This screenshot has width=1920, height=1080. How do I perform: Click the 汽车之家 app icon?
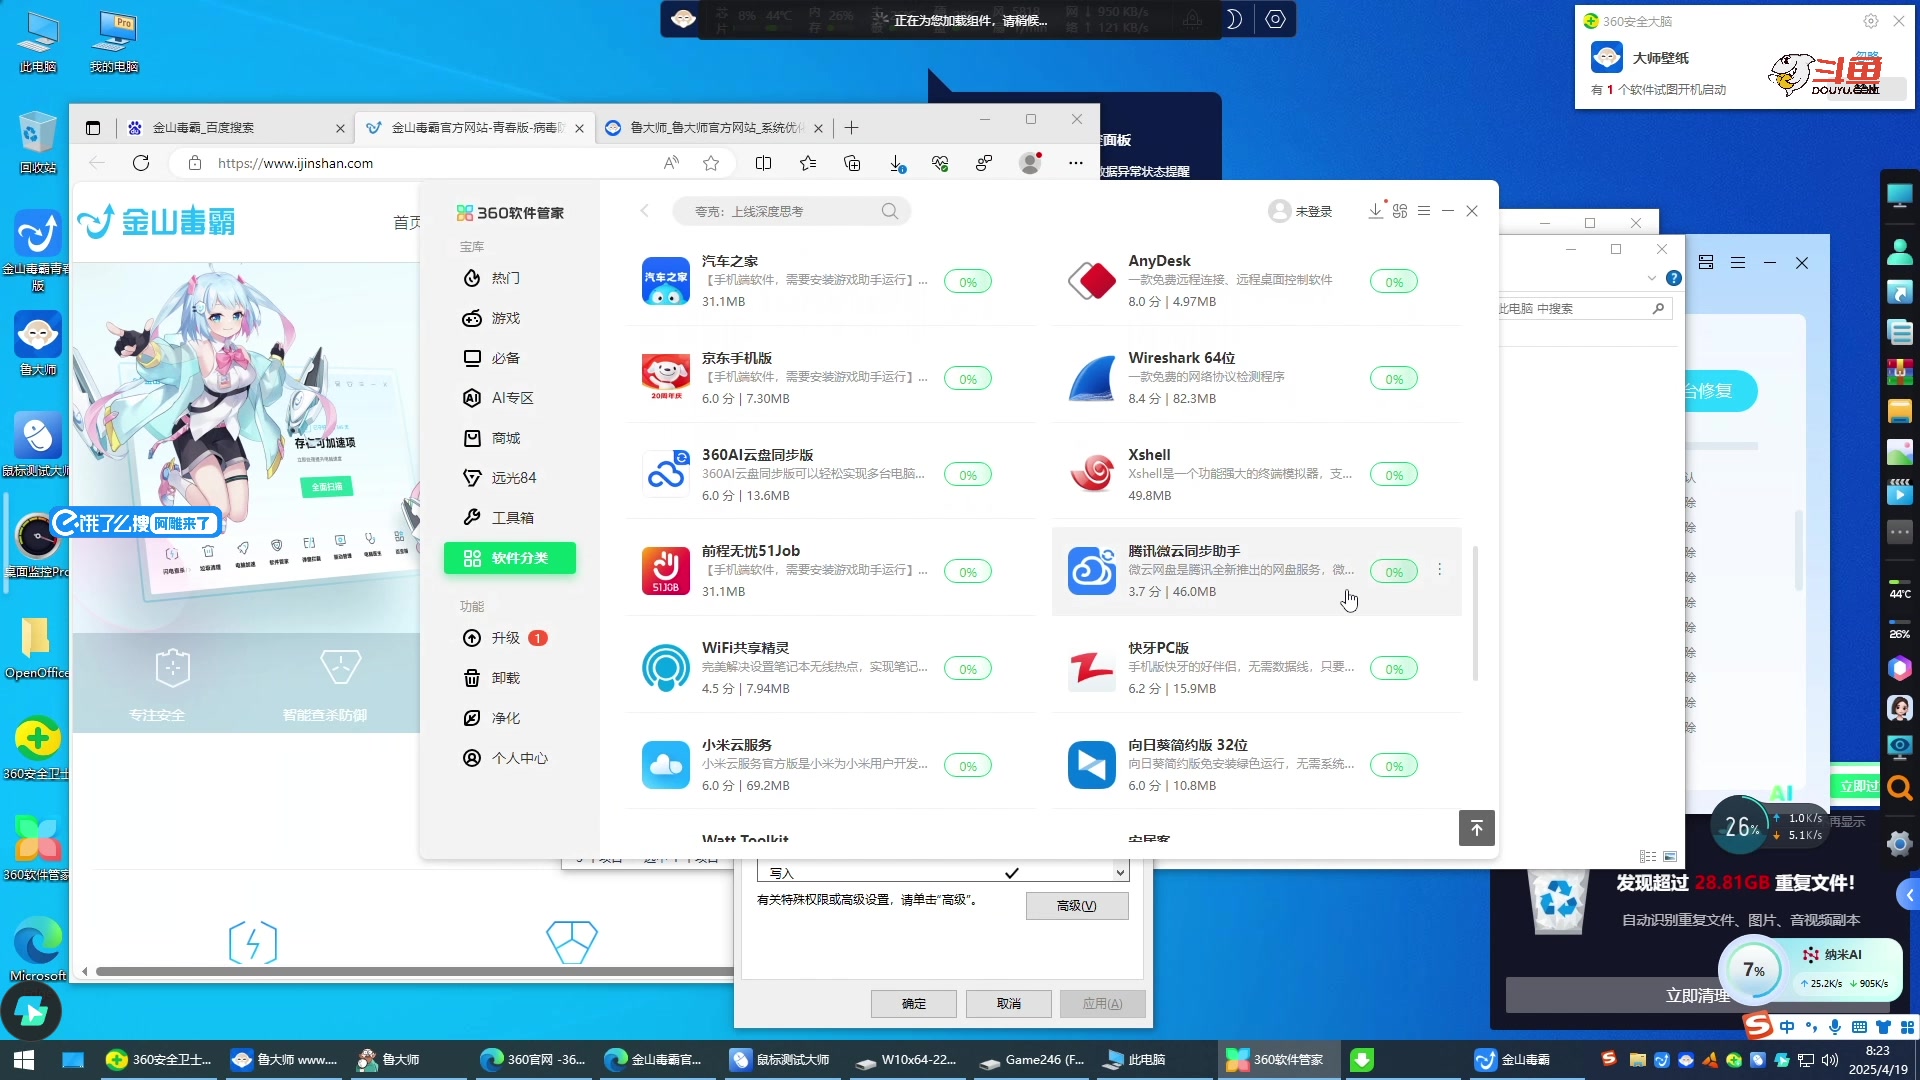coord(666,281)
